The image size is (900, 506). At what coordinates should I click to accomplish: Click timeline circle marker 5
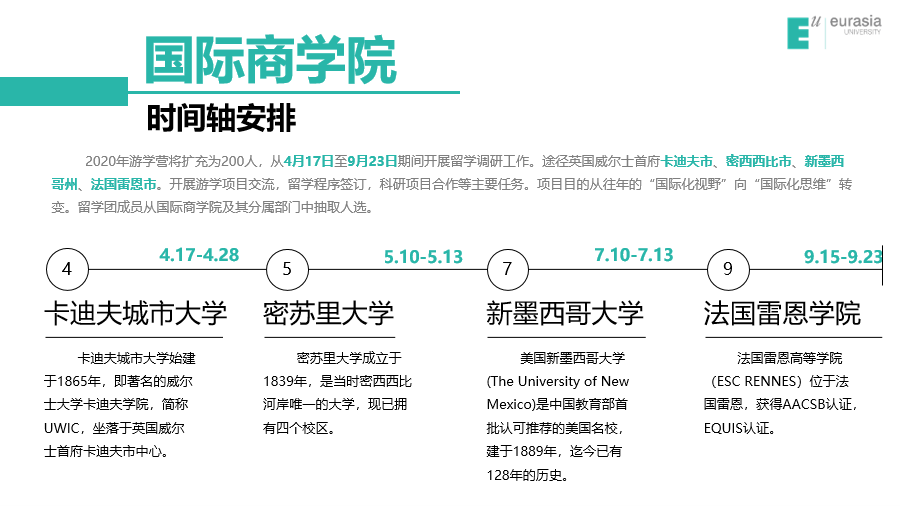pos(288,269)
